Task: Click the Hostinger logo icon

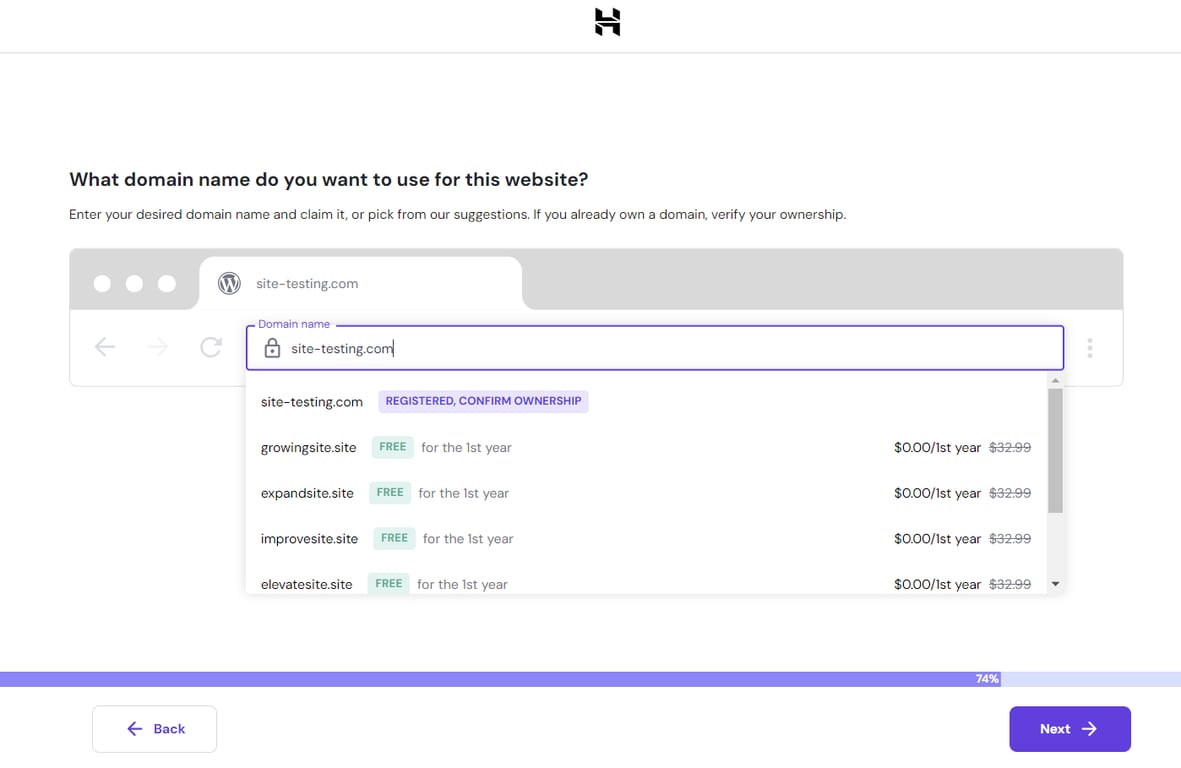Action: 606,22
